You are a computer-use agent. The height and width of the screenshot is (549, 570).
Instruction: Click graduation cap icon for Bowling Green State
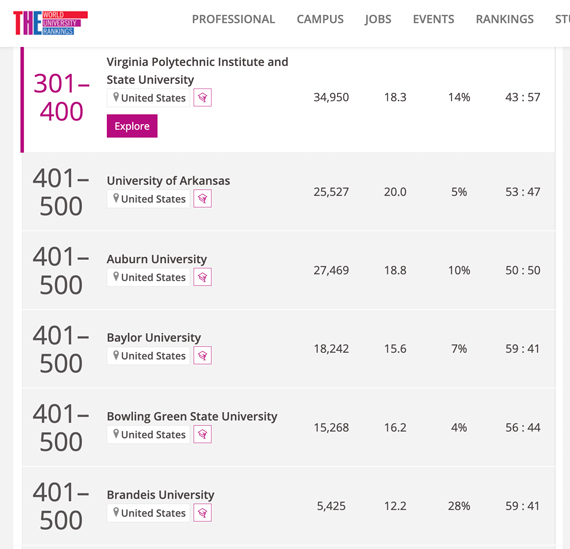(202, 434)
